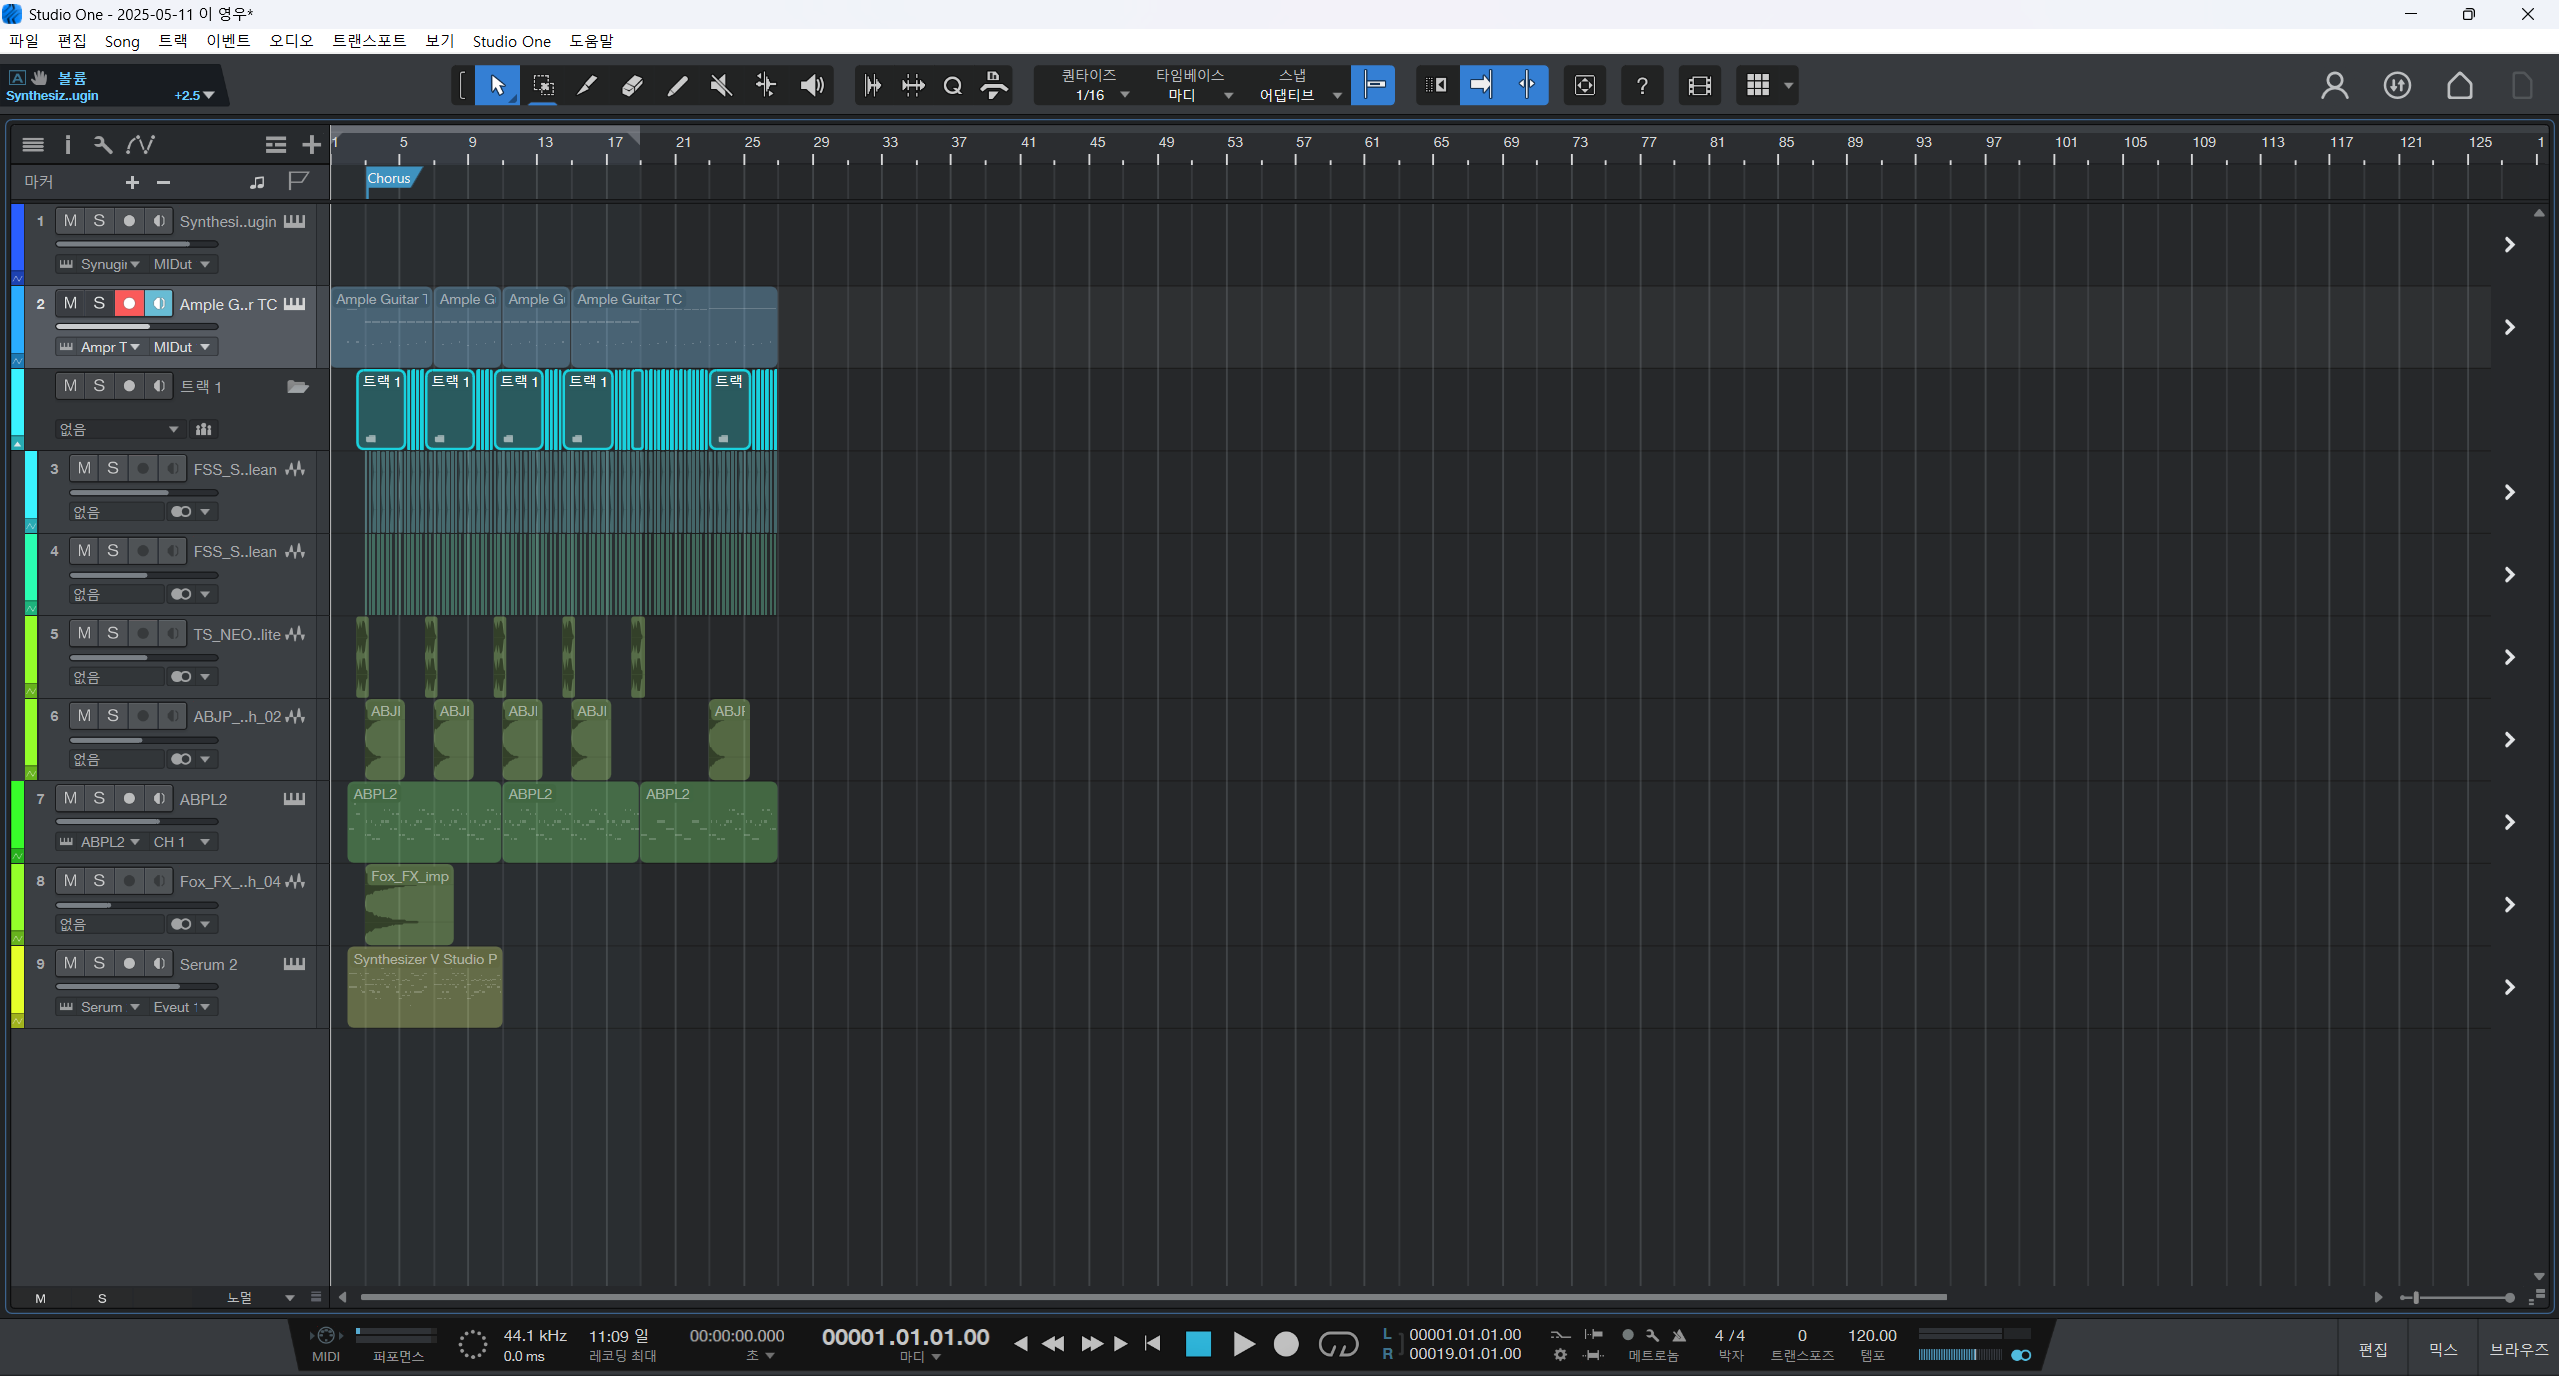This screenshot has width=2559, height=1376.
Task: Open the Start page home icon
Action: pyautogui.click(x=2460, y=85)
